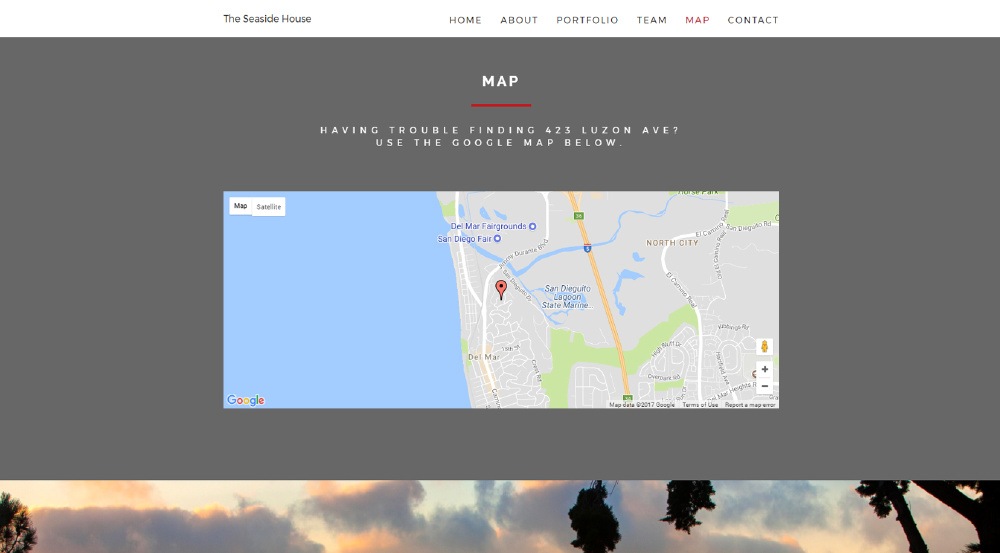1000x553 pixels.
Task: Select the Map nav item
Action: click(x=697, y=20)
